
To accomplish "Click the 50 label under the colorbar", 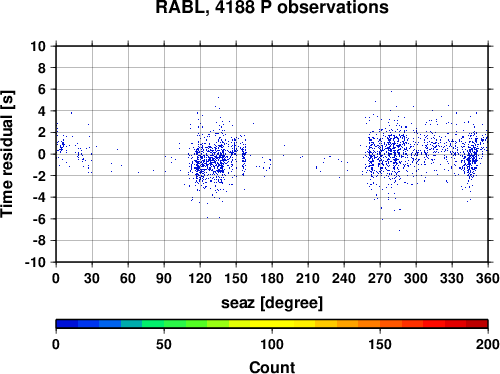I will click(164, 344).
